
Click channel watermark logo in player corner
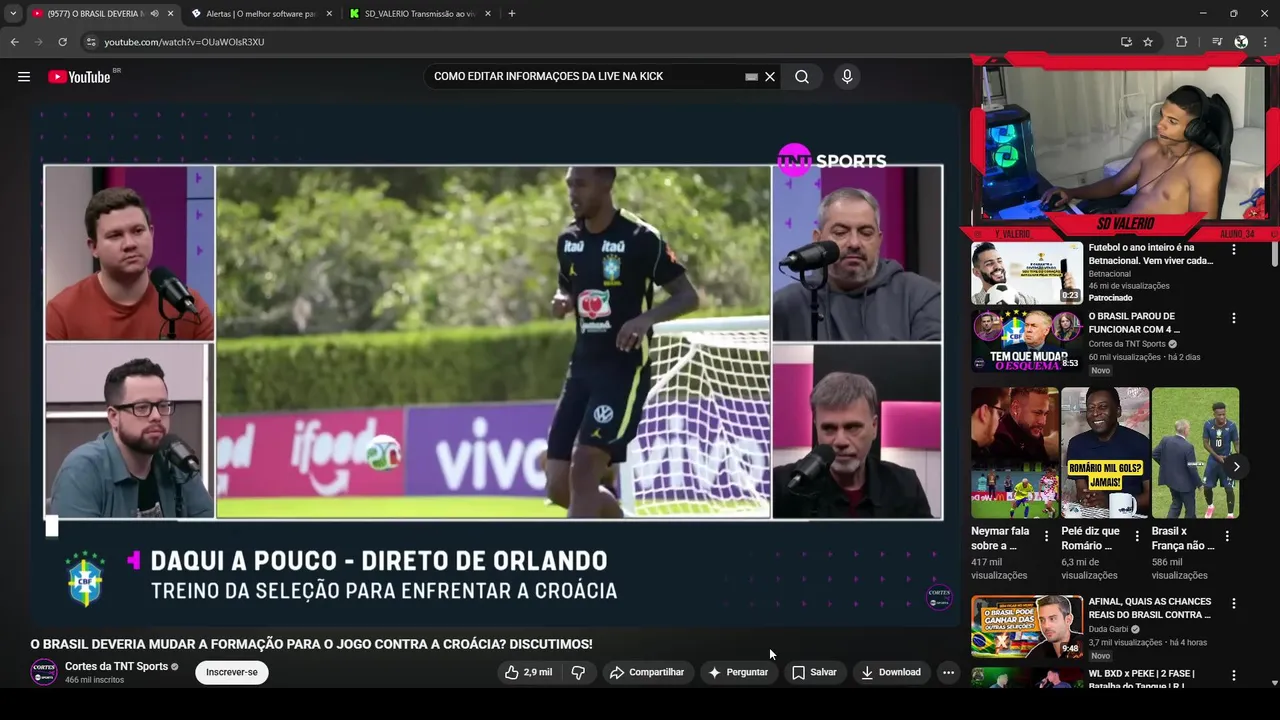(939, 597)
